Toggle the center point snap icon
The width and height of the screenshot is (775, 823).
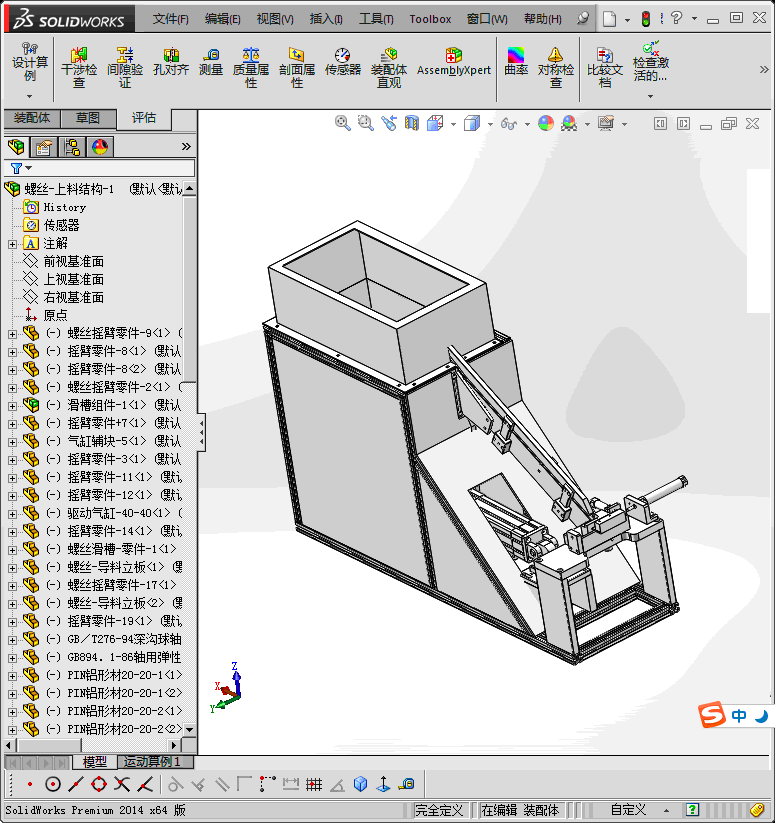pos(52,785)
